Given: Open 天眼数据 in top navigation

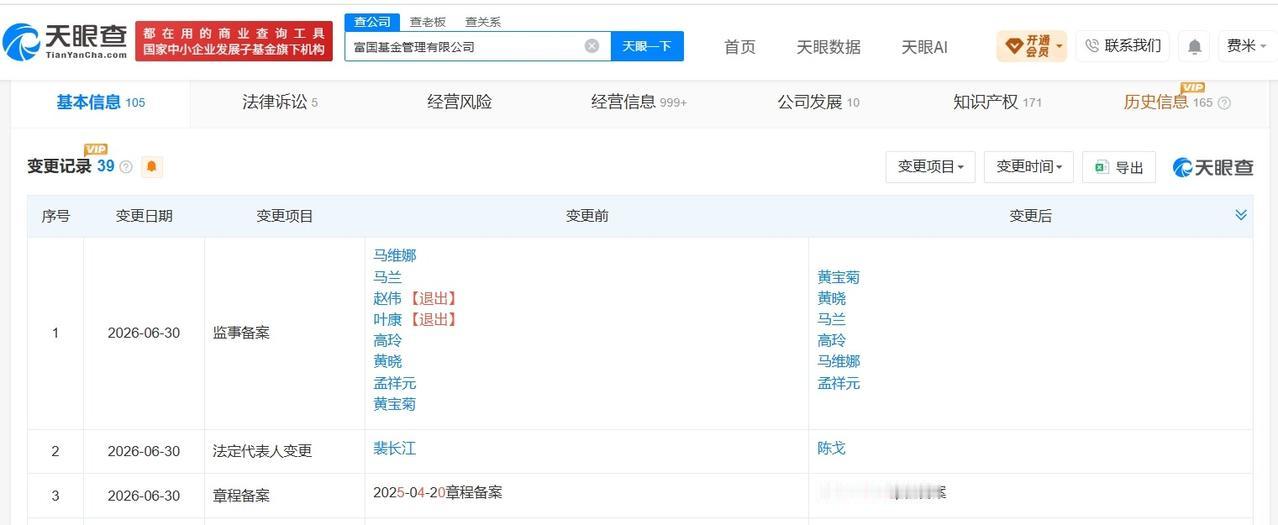Looking at the screenshot, I should (828, 47).
